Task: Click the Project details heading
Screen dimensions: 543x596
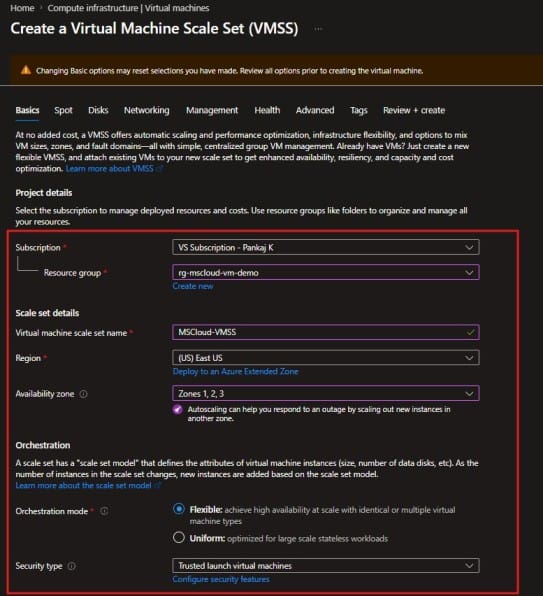Action: tap(44, 193)
